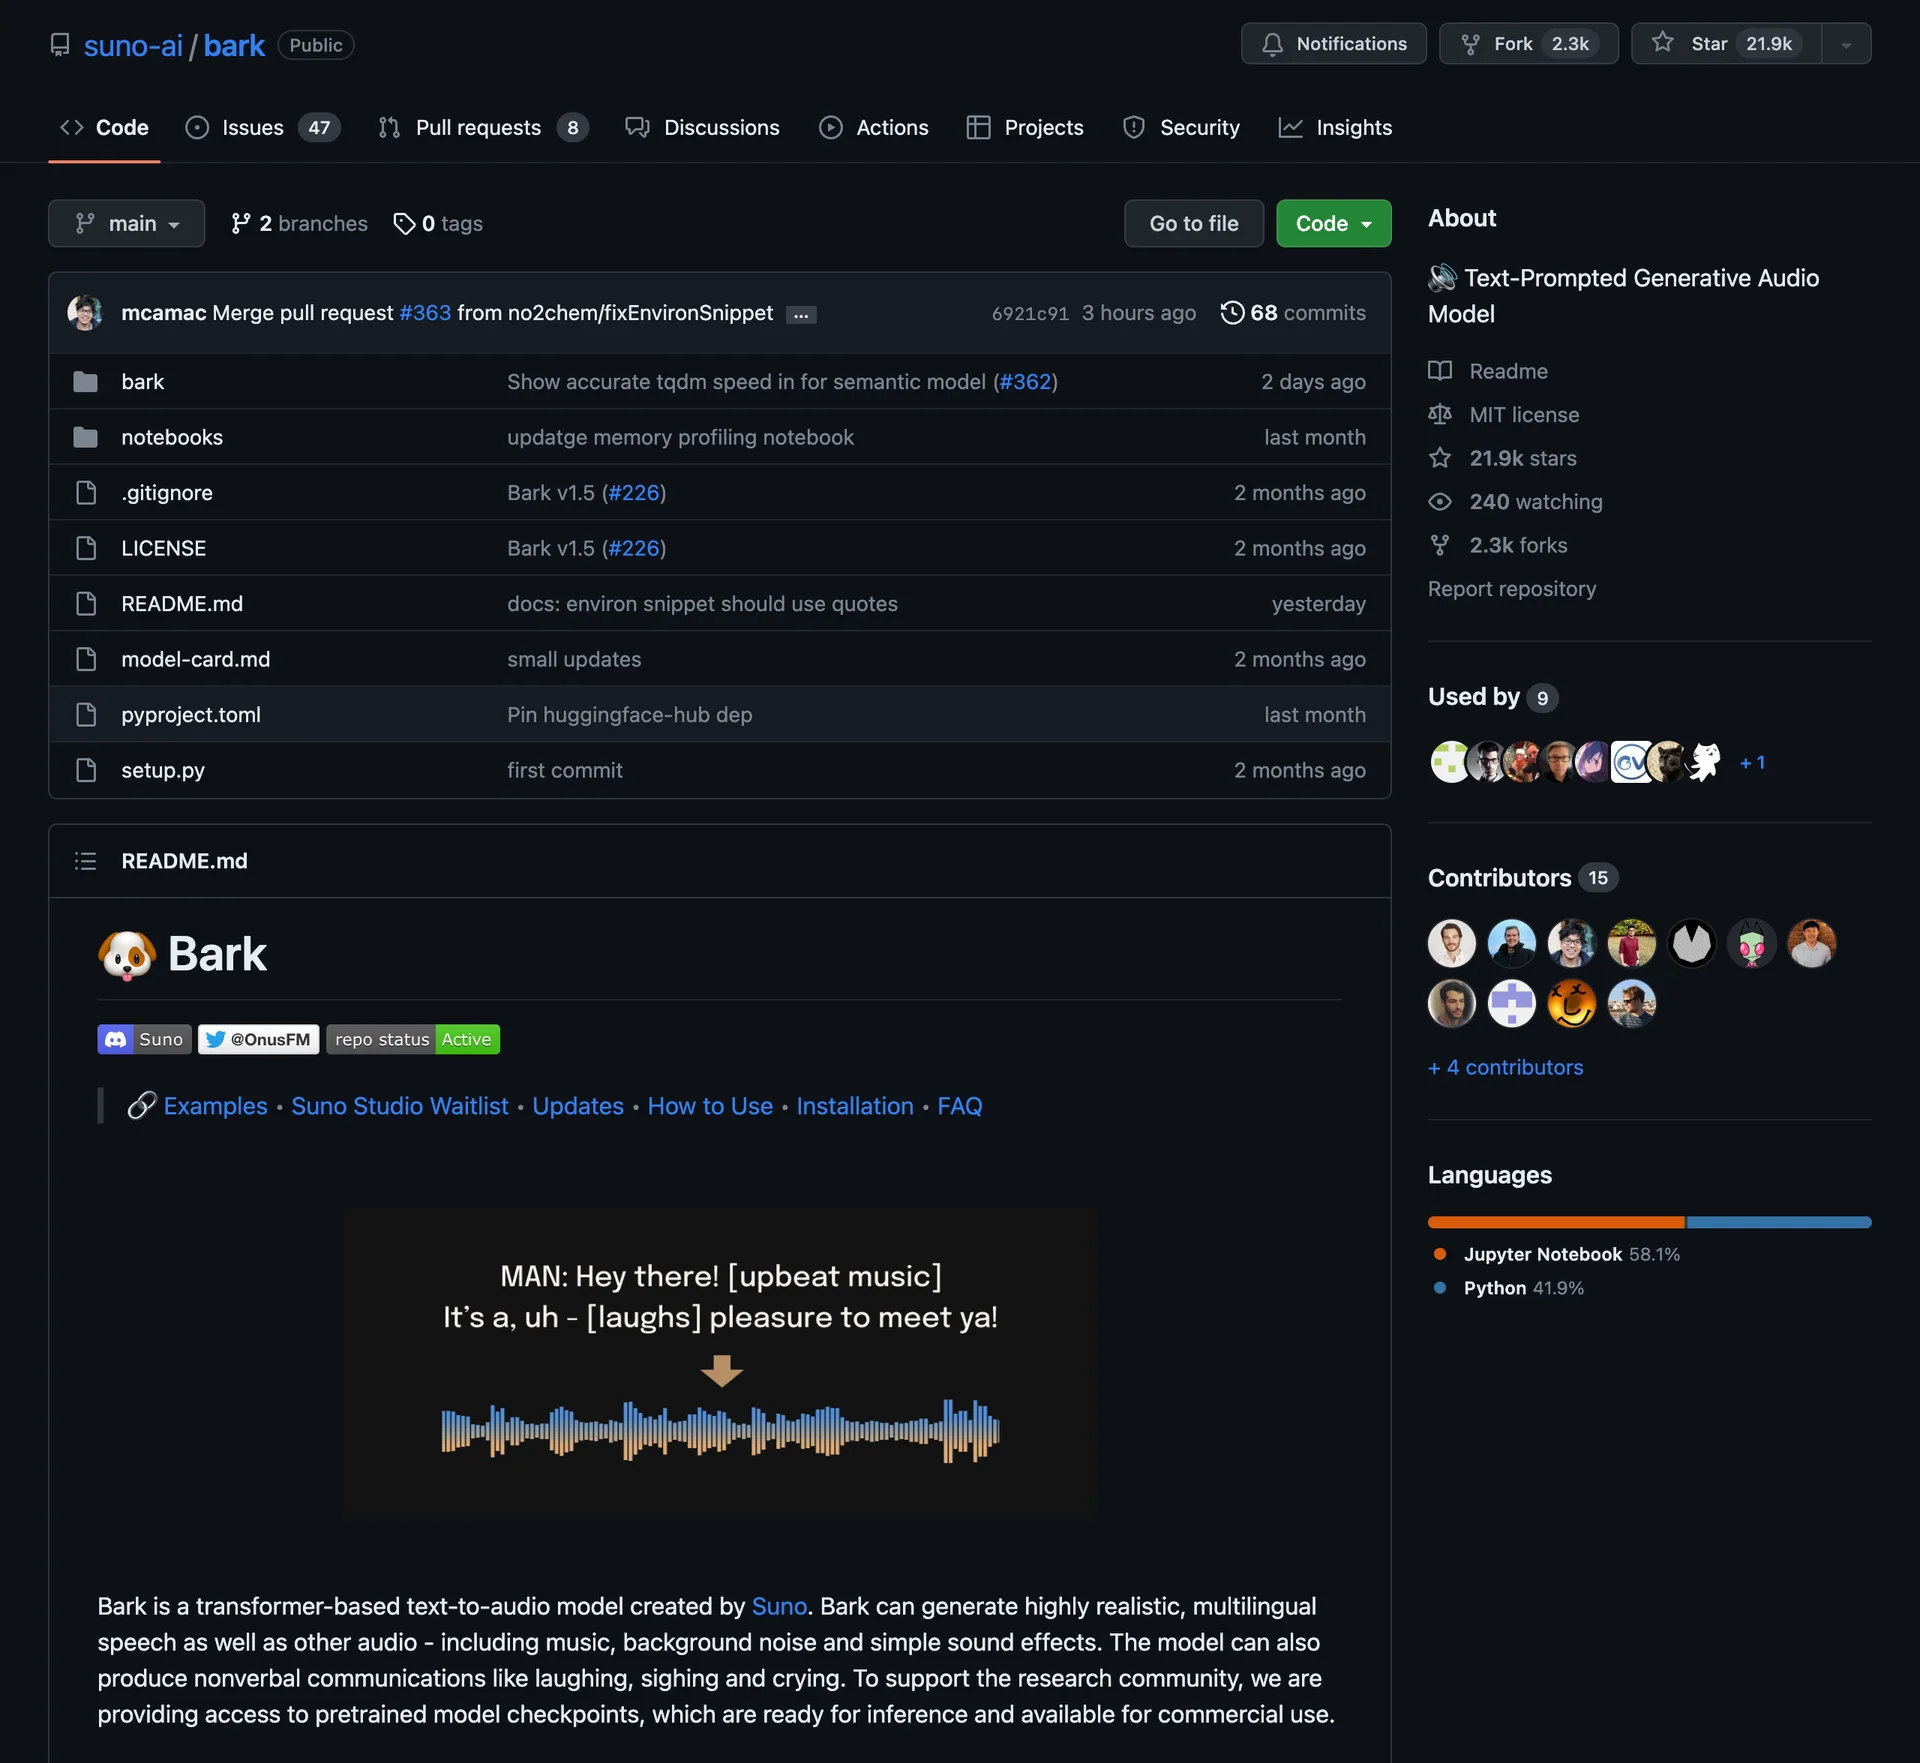This screenshot has height=1763, width=1920.
Task: Open the Readme link in About
Action: pos(1488,372)
